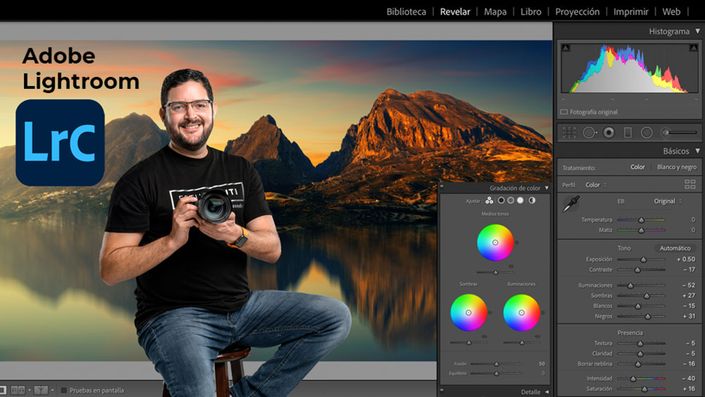Toggle the Fotografía original checkbox
The height and width of the screenshot is (397, 705).
tap(564, 112)
